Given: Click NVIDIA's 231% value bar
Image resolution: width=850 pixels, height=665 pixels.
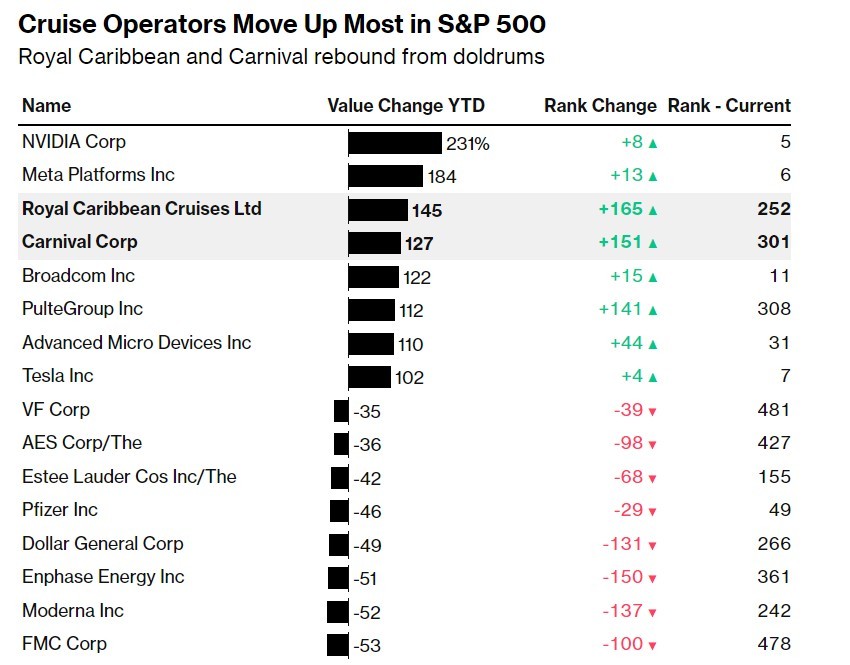Looking at the screenshot, I should tap(394, 143).
